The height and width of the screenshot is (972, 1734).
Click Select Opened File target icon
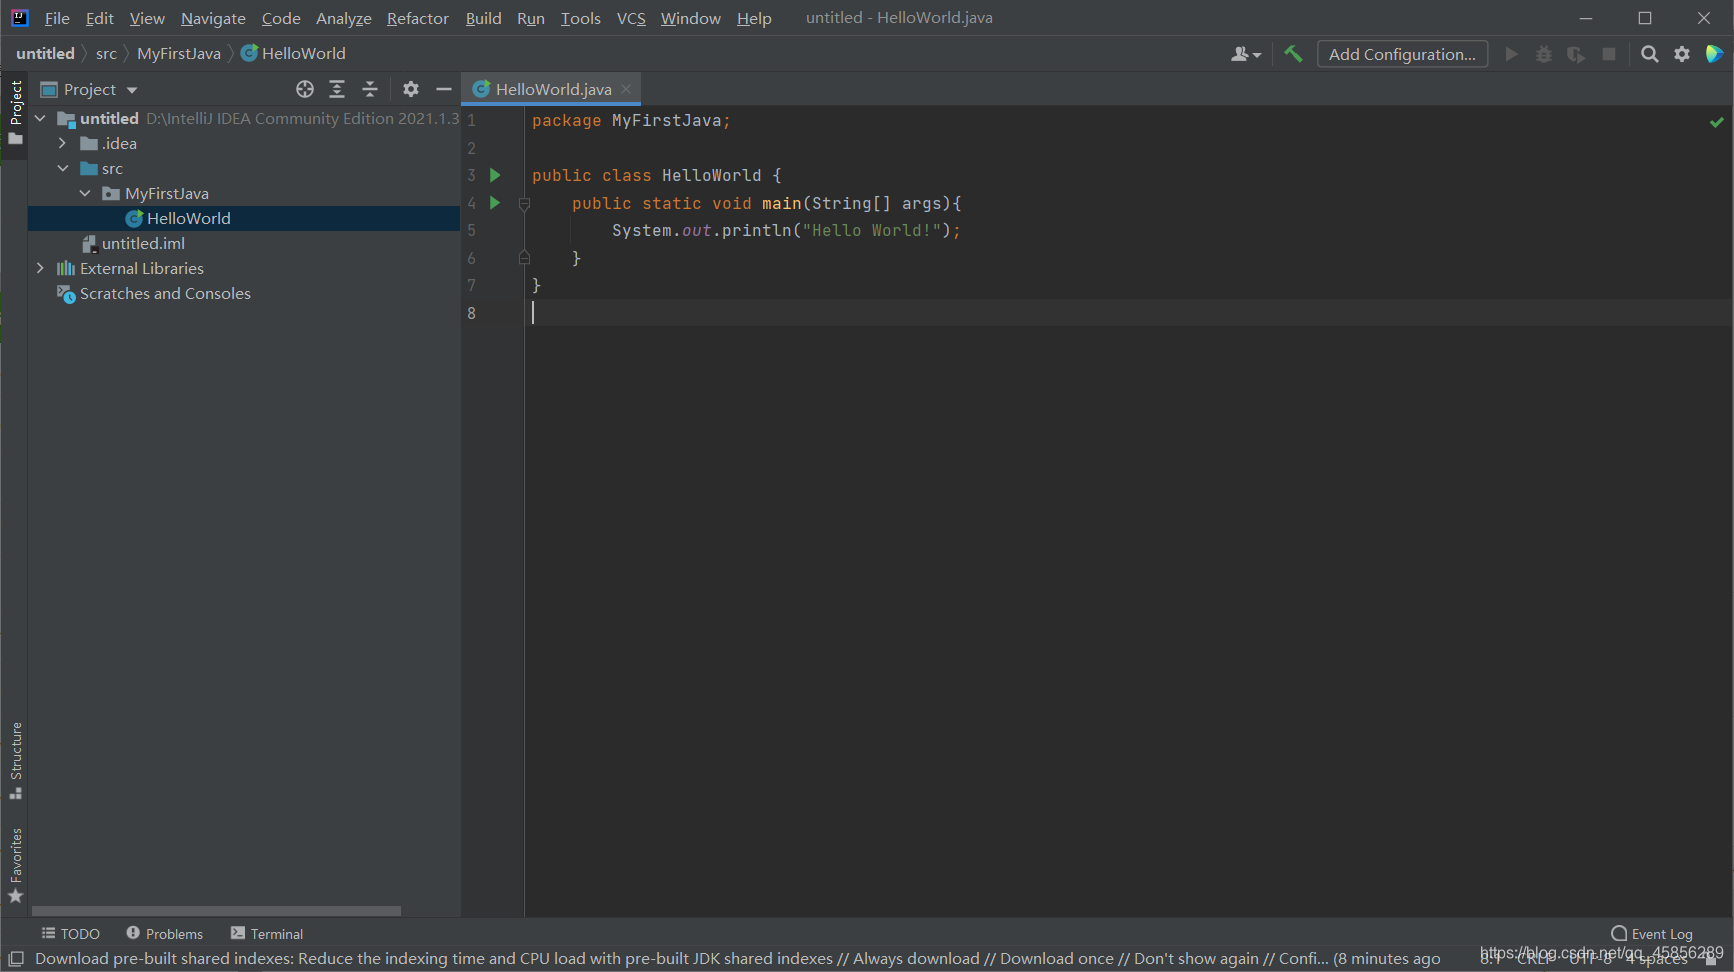[305, 89]
